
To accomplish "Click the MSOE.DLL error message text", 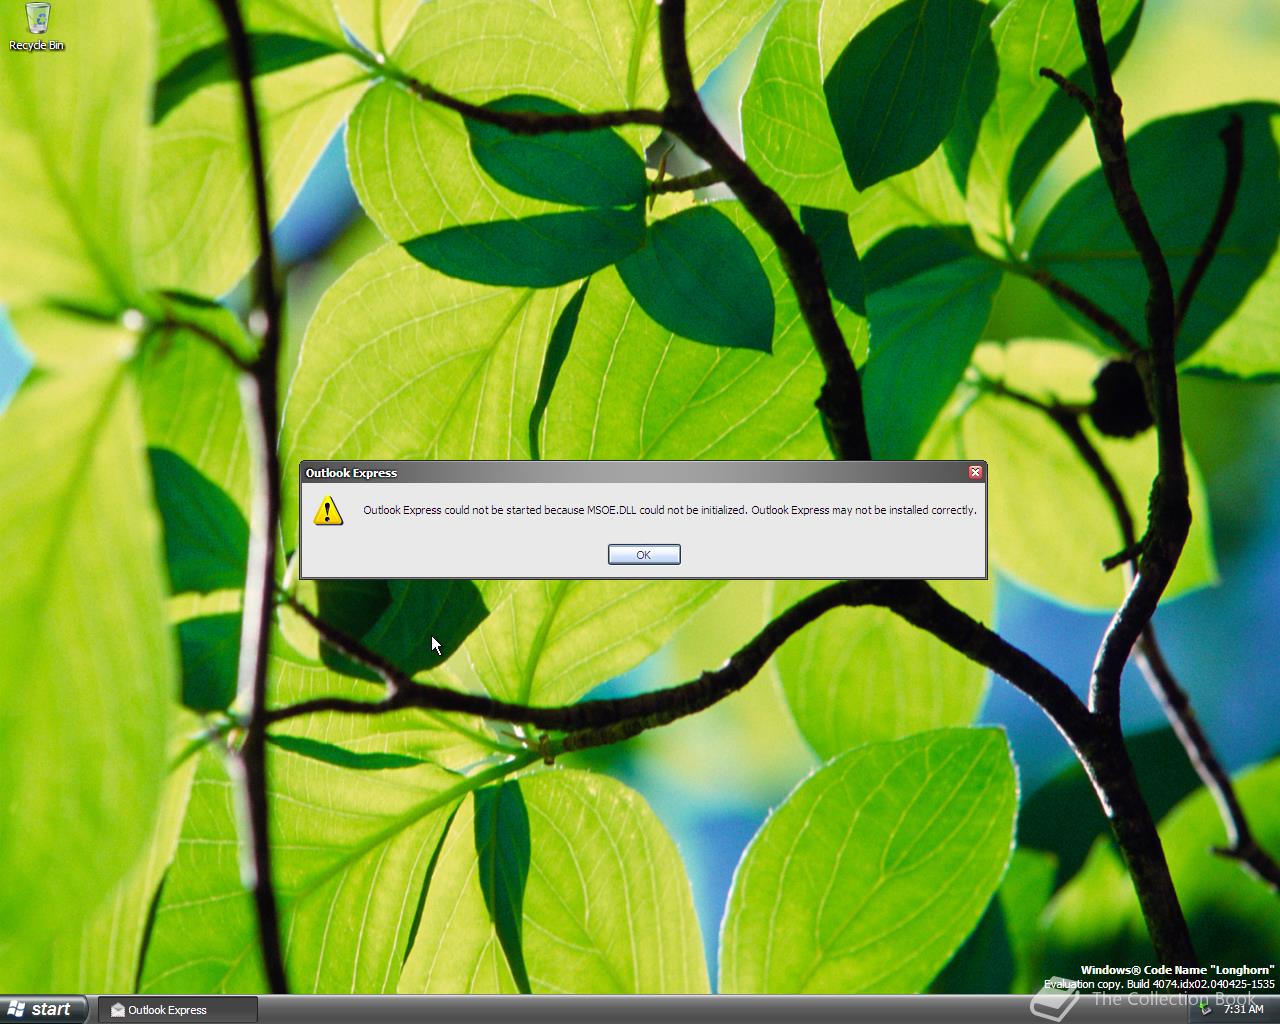I will [670, 510].
